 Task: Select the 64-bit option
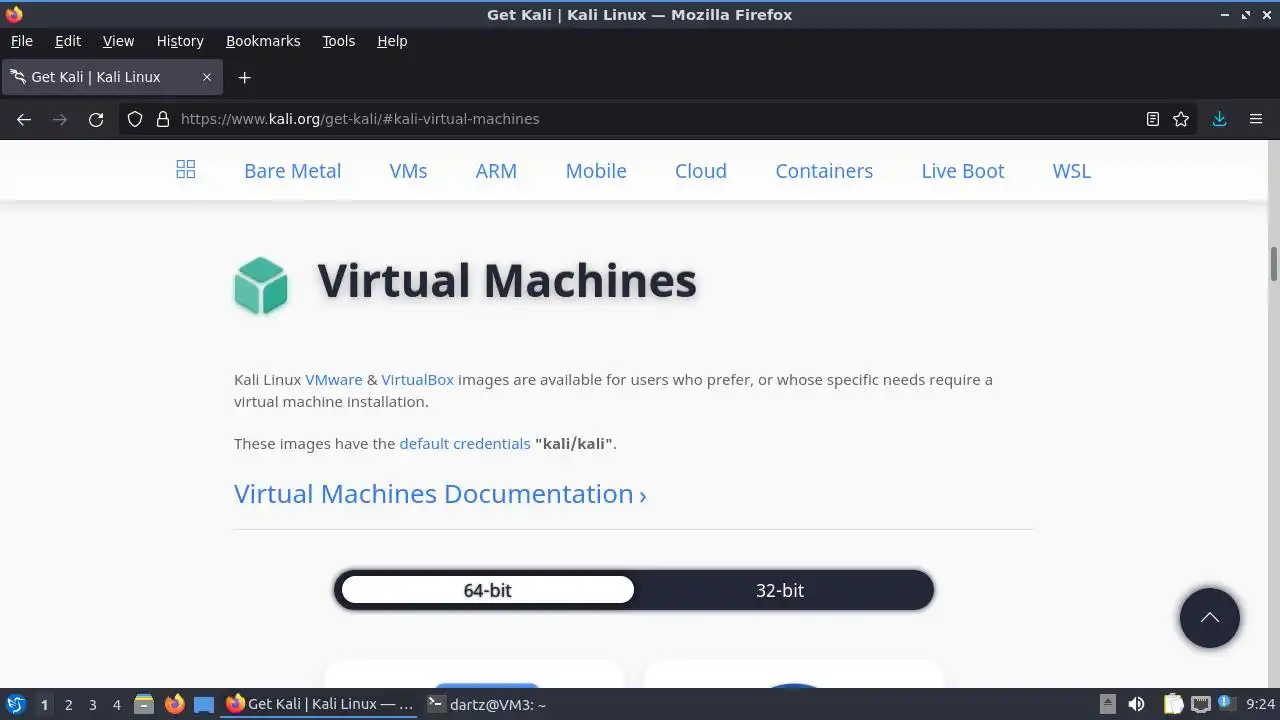pyautogui.click(x=488, y=590)
